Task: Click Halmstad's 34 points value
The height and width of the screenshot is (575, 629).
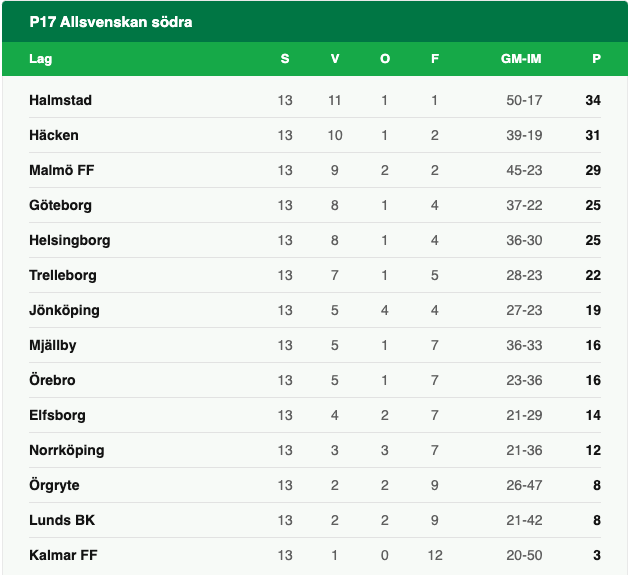Action: (x=593, y=100)
